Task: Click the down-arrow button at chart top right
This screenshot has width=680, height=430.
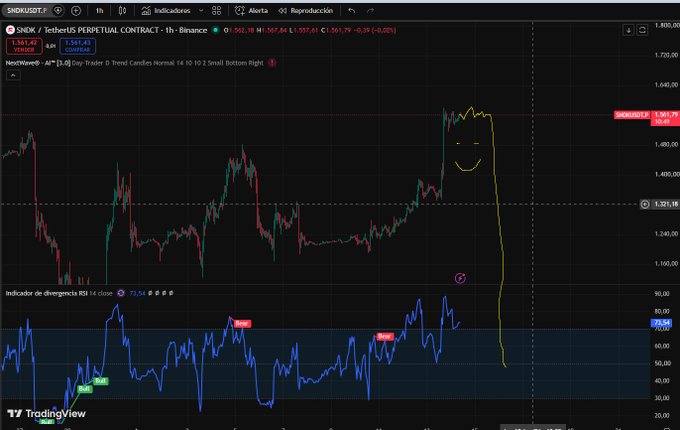Action: pyautogui.click(x=628, y=30)
